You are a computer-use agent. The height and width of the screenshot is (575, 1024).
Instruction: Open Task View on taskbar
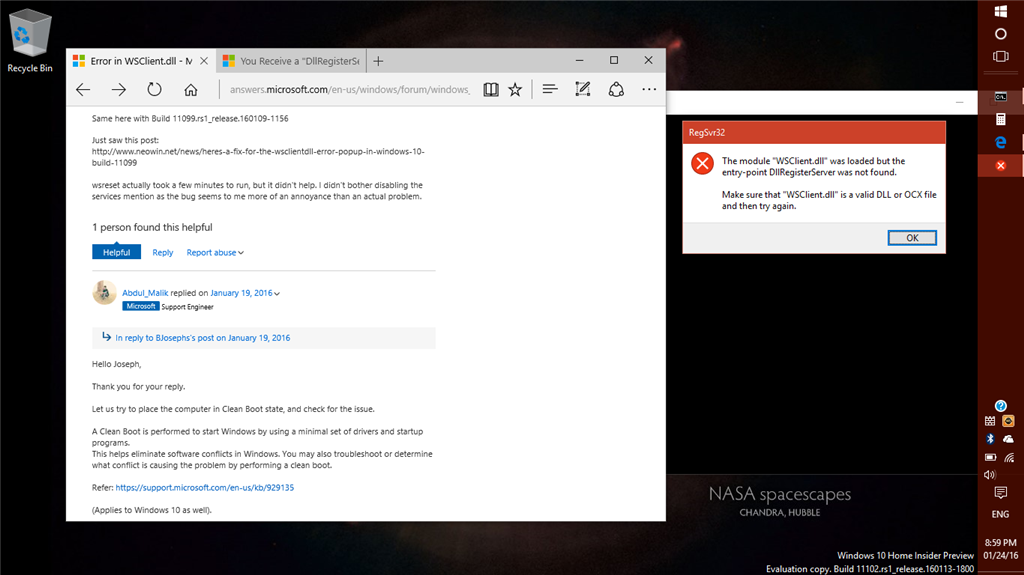[x=1000, y=56]
